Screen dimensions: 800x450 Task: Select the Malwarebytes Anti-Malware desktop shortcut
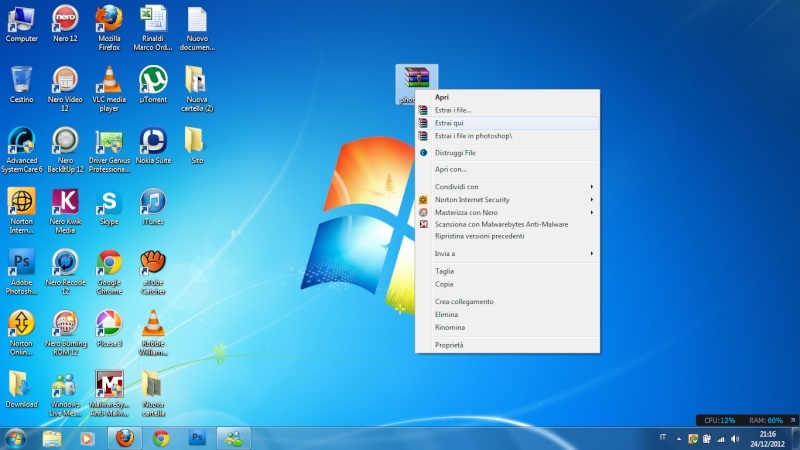109,394
